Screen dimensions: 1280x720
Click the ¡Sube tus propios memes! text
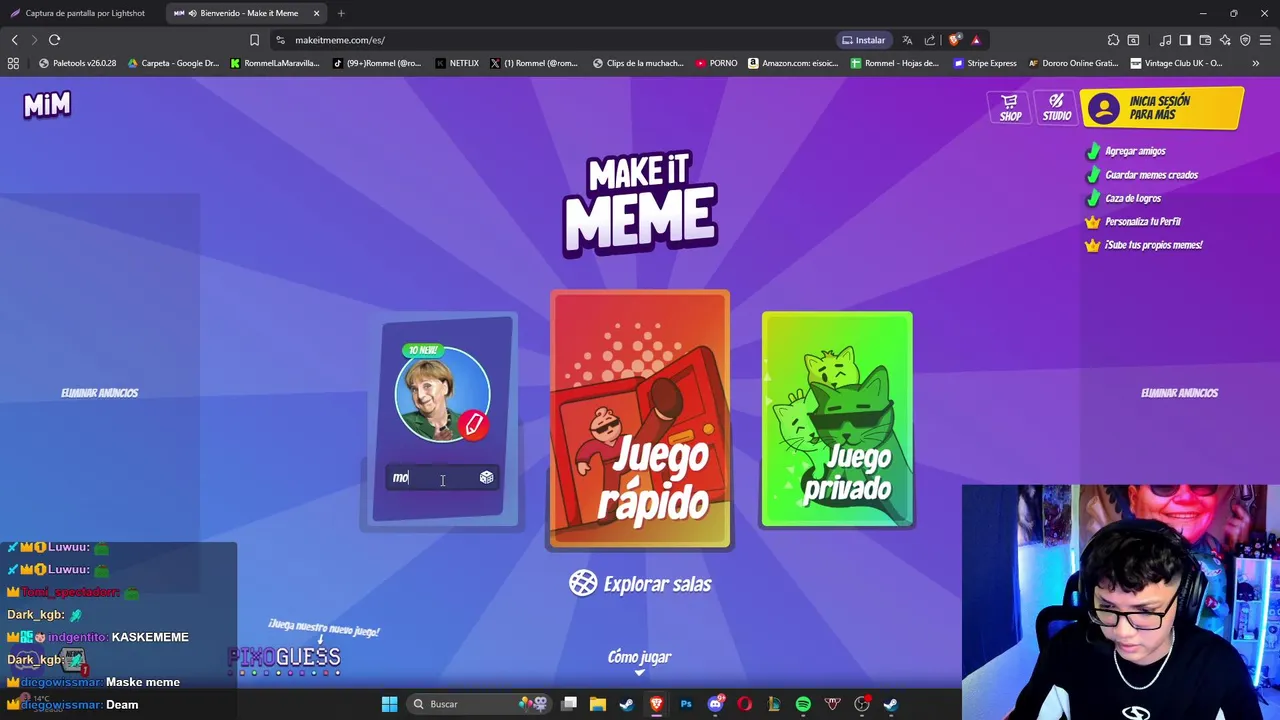pos(1153,245)
